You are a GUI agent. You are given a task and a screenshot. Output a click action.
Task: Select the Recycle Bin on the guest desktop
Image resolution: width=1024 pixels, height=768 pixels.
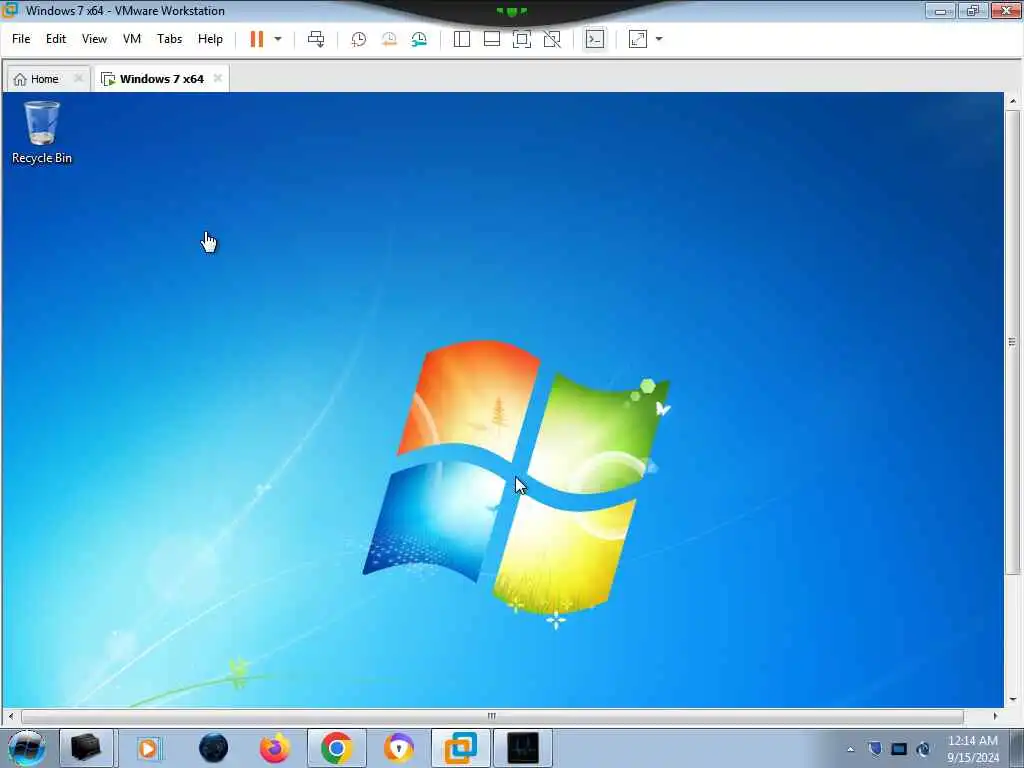click(42, 133)
